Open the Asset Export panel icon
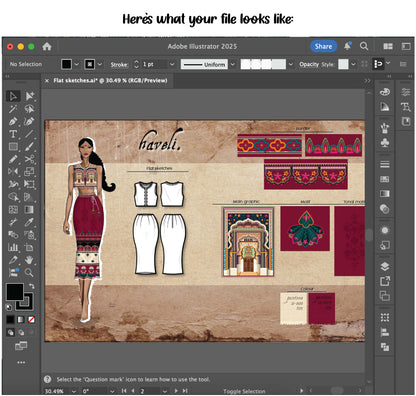The width and height of the screenshot is (416, 396). pyautogui.click(x=385, y=281)
